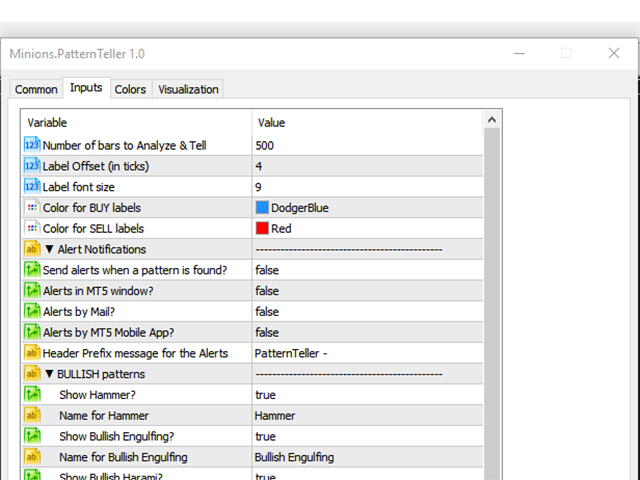Pick the DodgerBlue color swatch

coord(262,208)
